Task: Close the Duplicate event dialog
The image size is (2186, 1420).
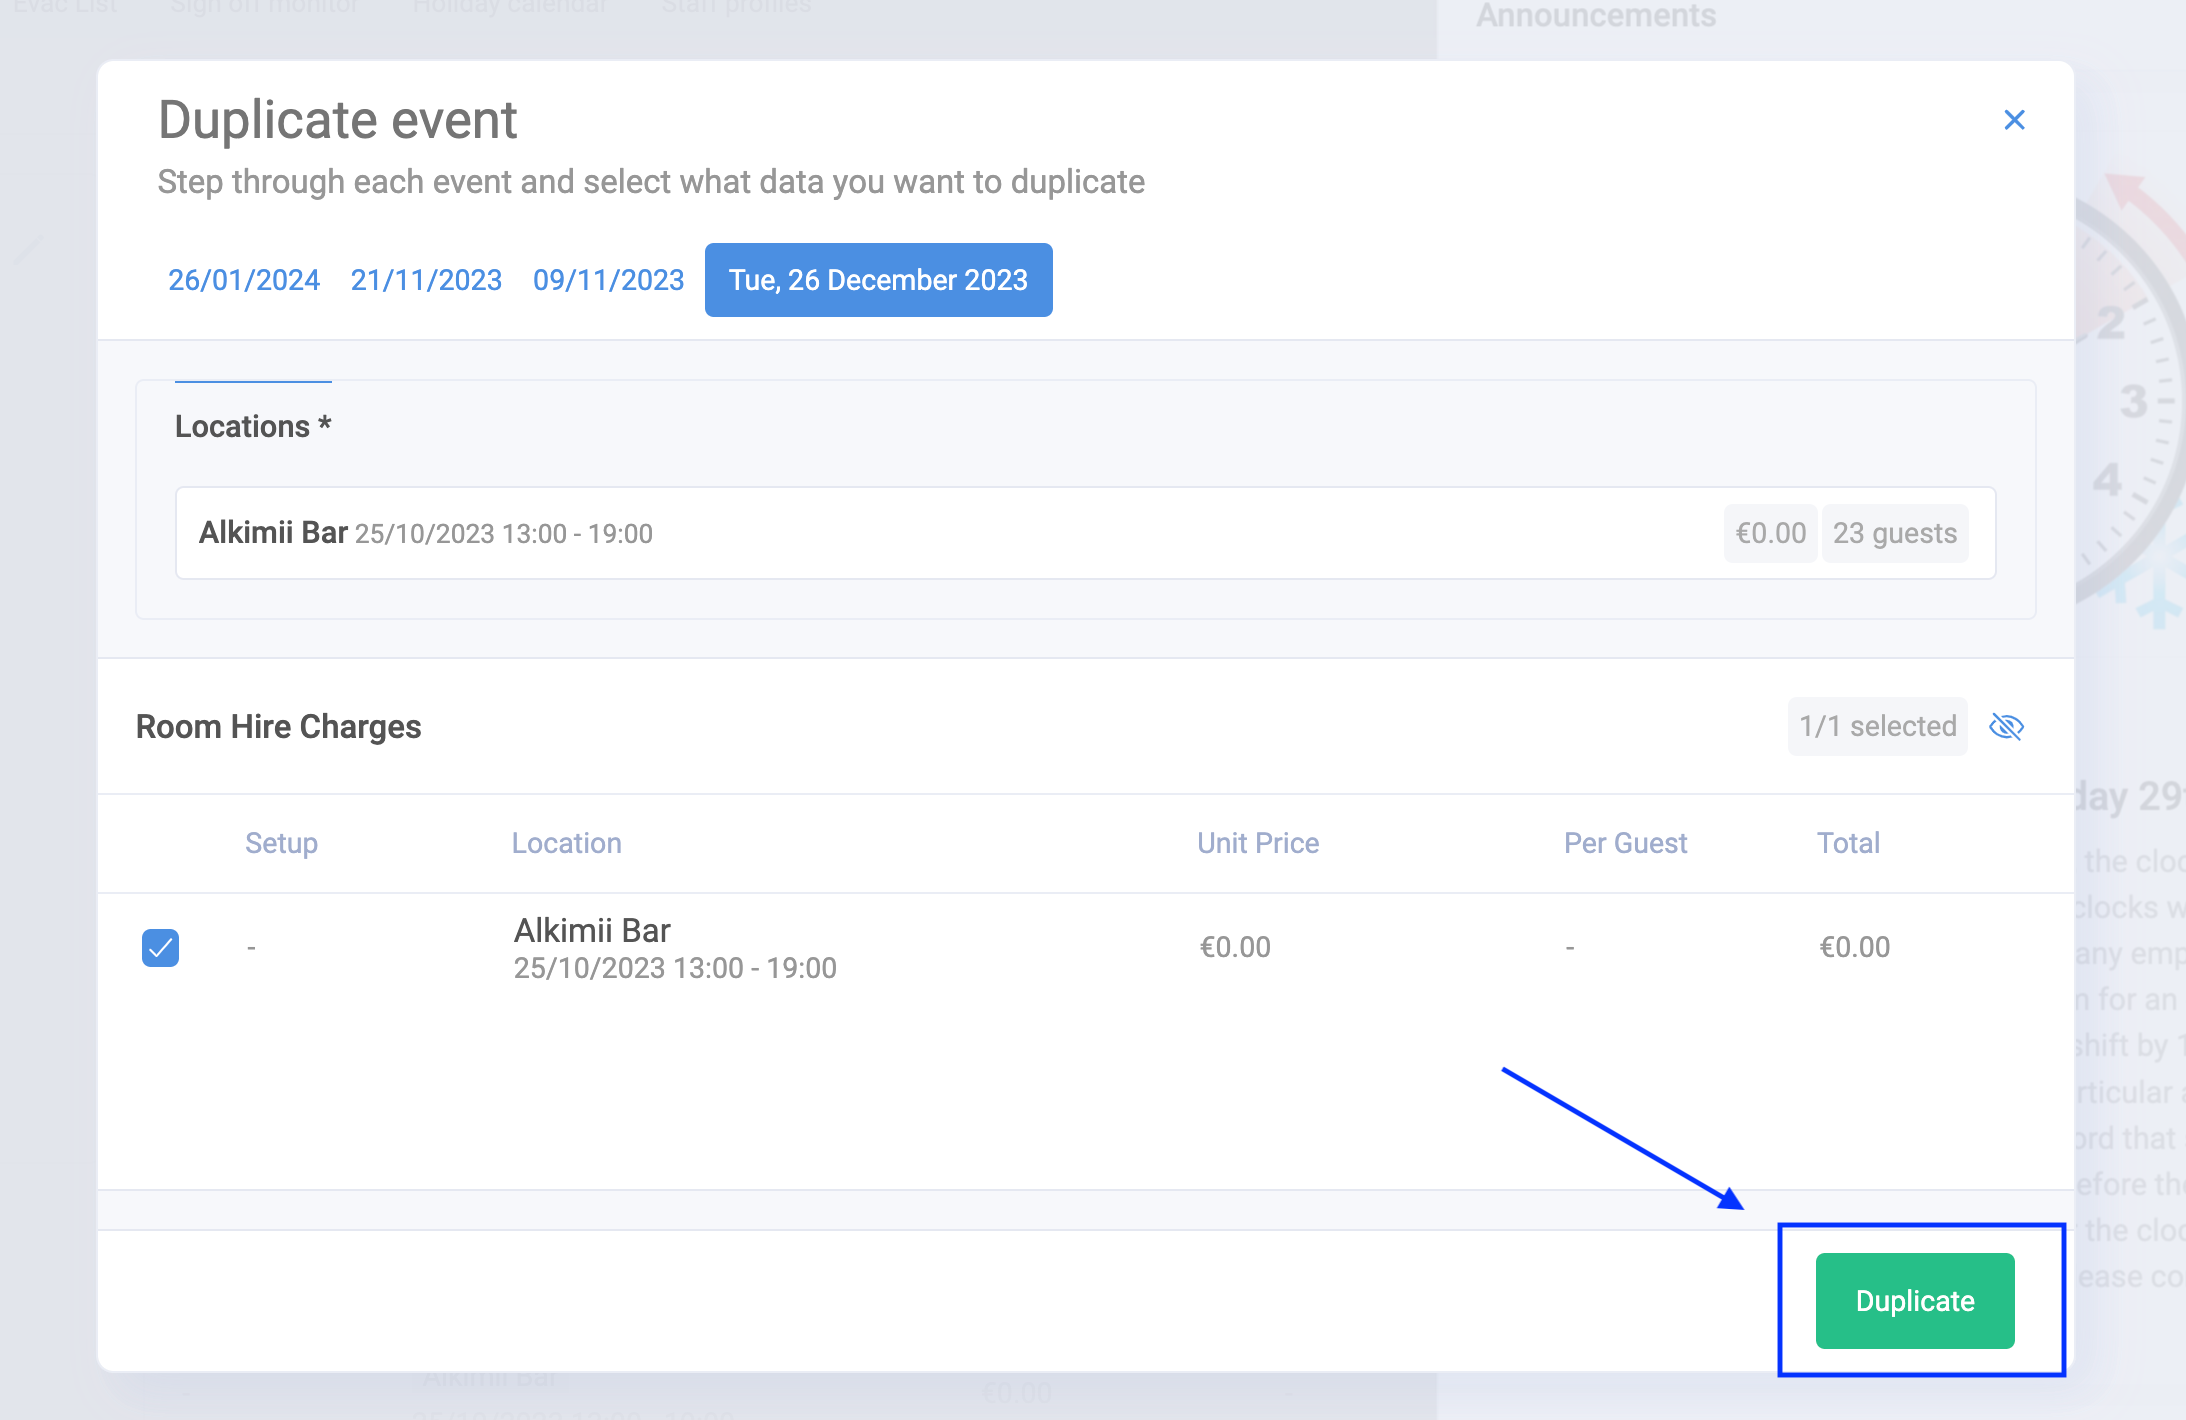Action: (2014, 120)
